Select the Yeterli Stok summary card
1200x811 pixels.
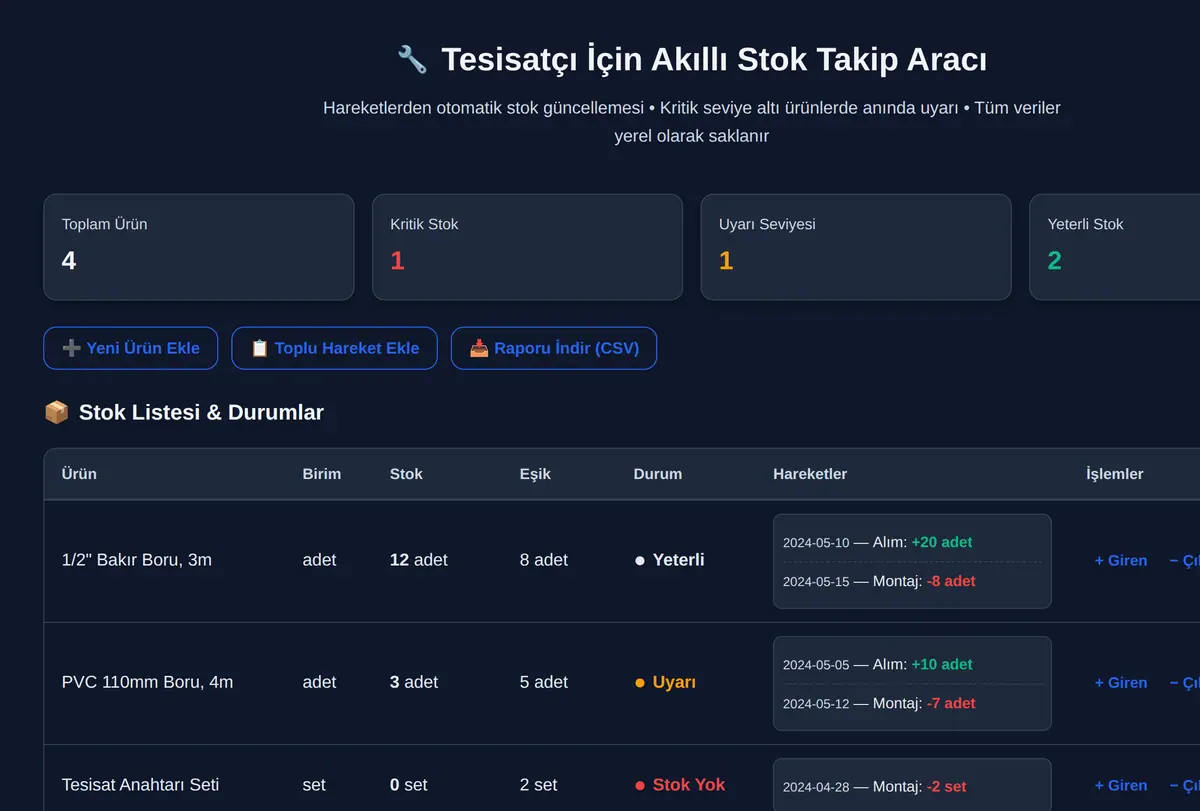point(1115,247)
